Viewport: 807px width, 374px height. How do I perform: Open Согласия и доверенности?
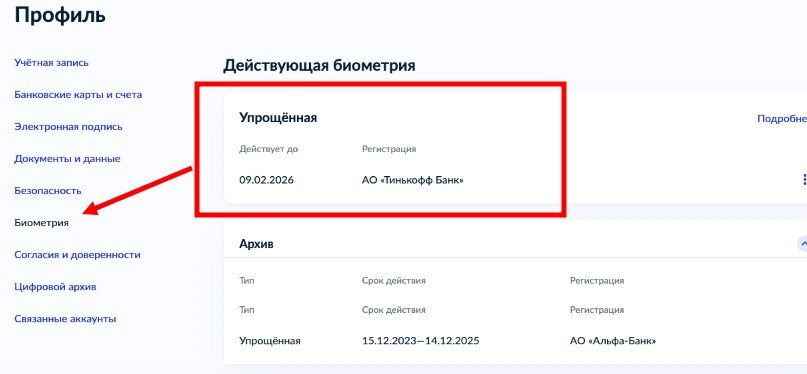point(77,255)
